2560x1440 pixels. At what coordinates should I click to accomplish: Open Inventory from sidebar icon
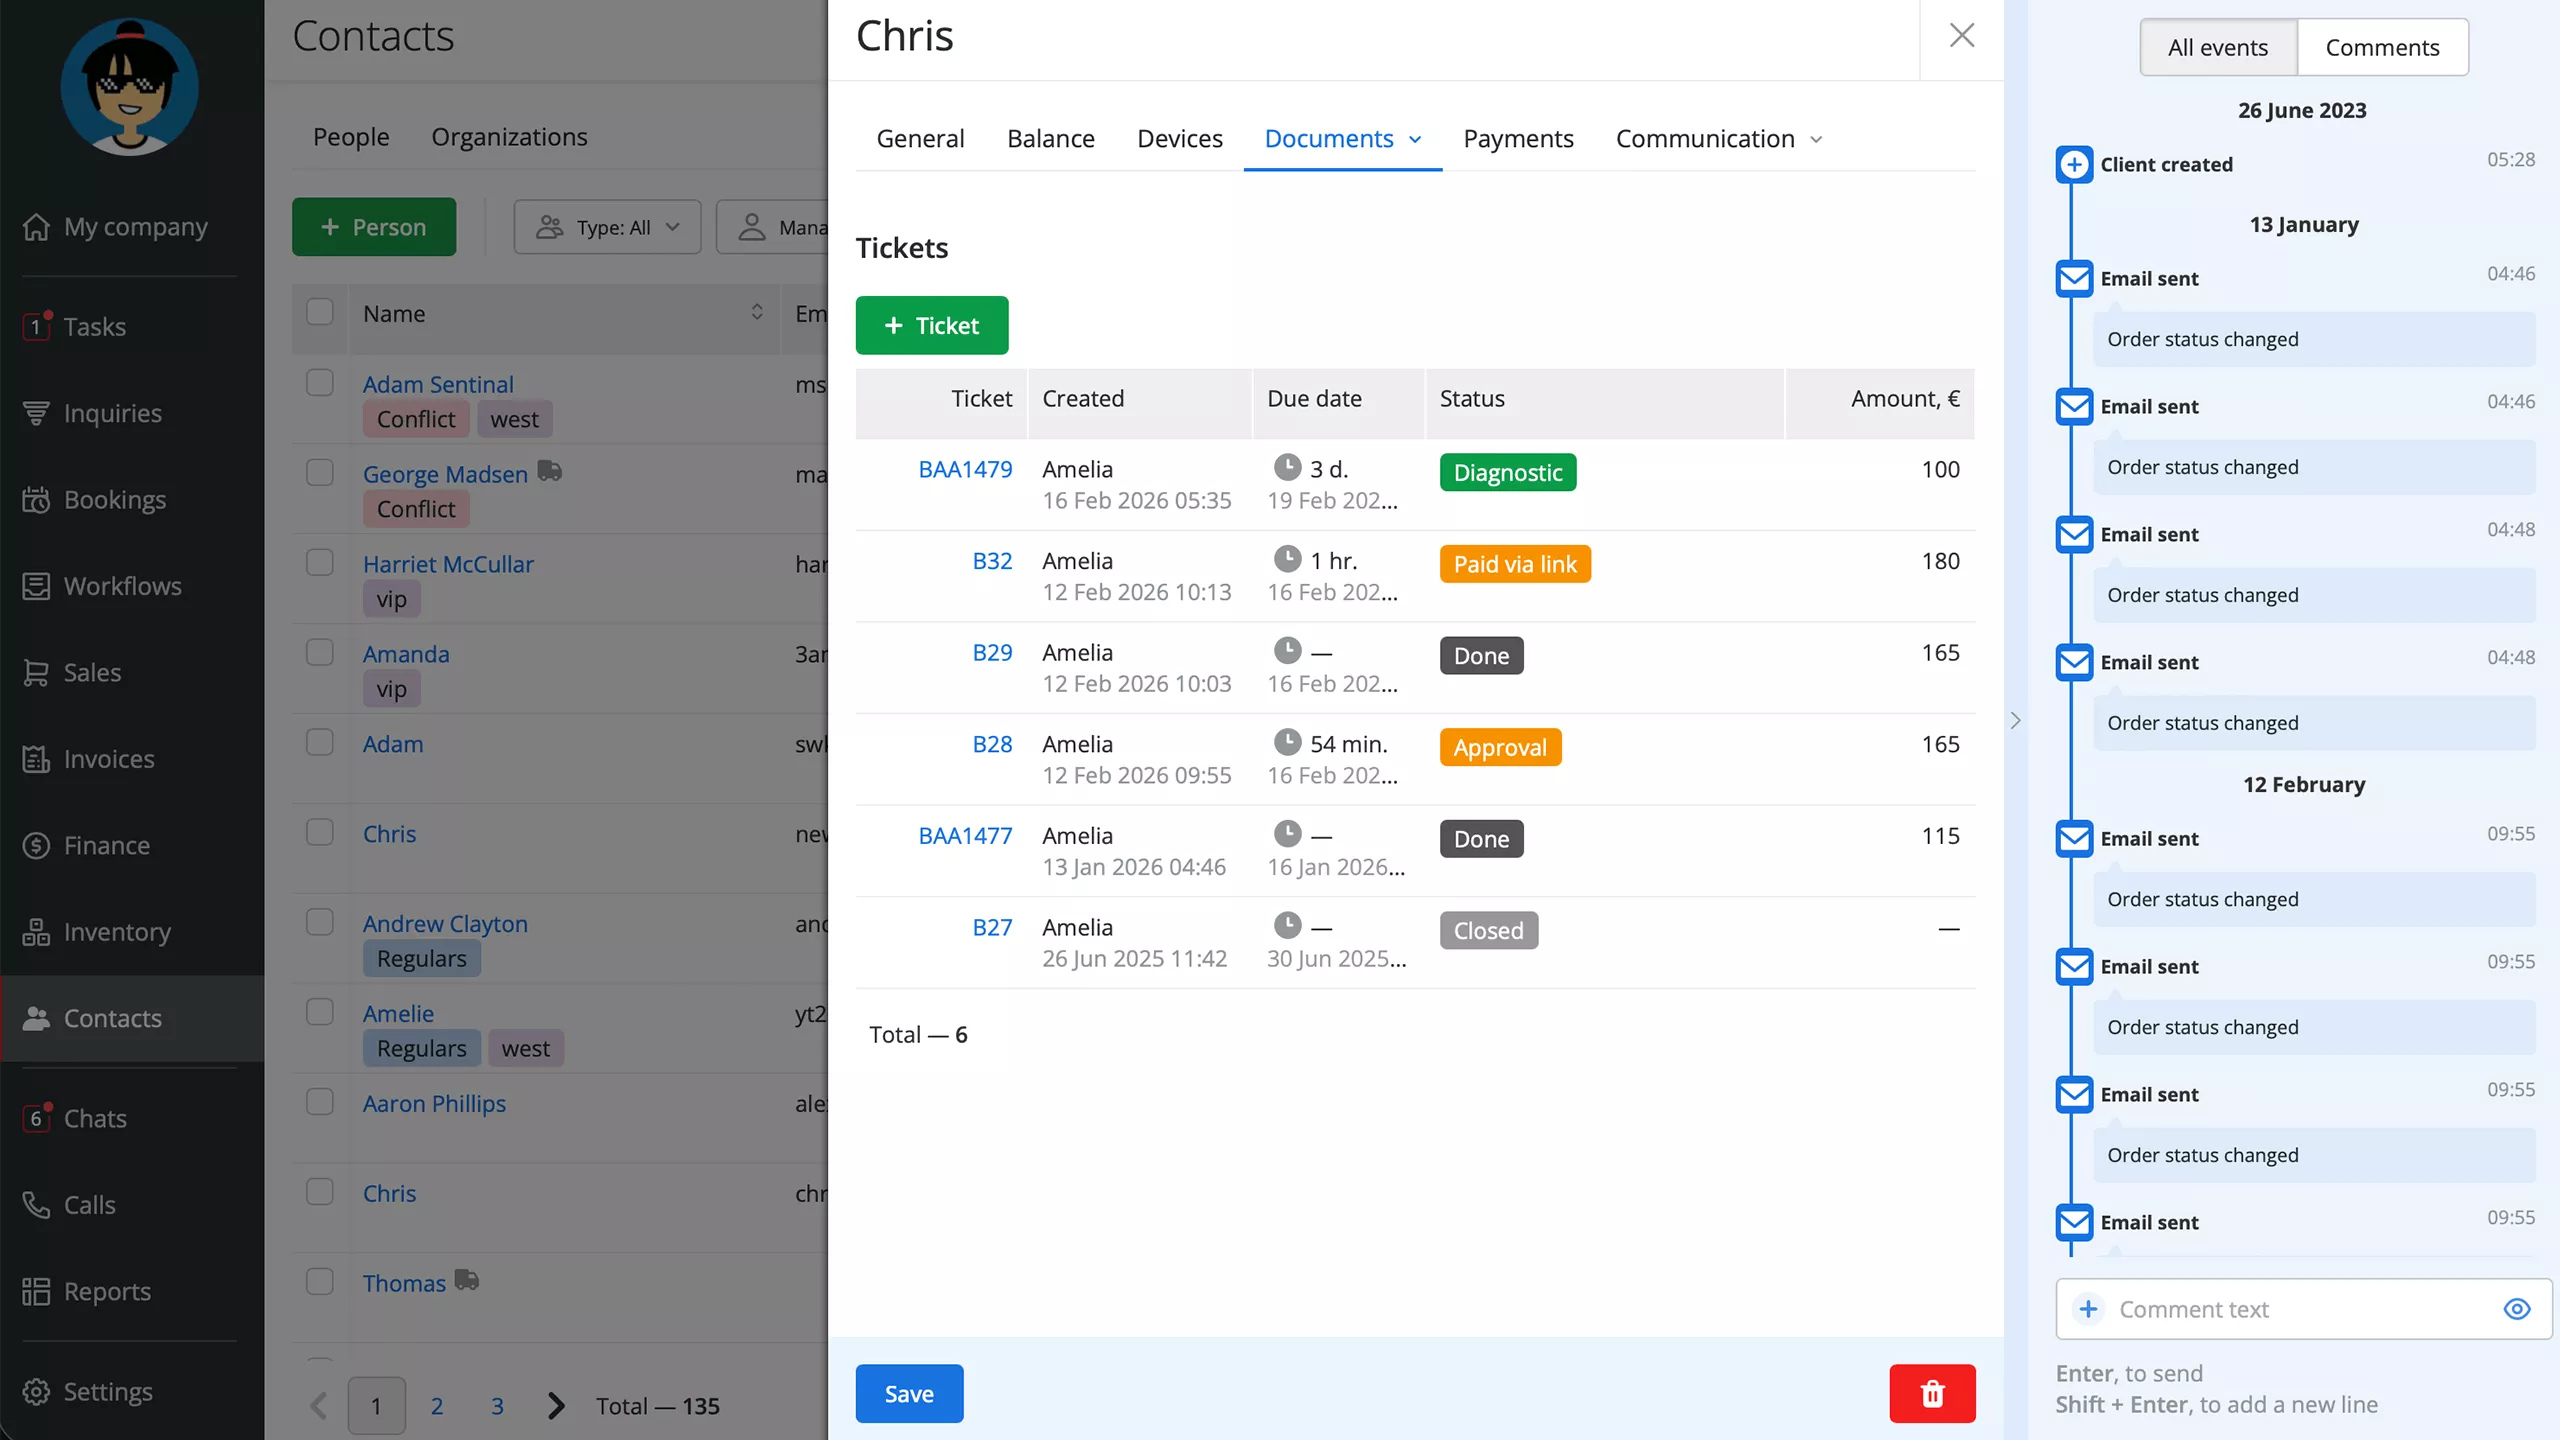click(x=36, y=932)
